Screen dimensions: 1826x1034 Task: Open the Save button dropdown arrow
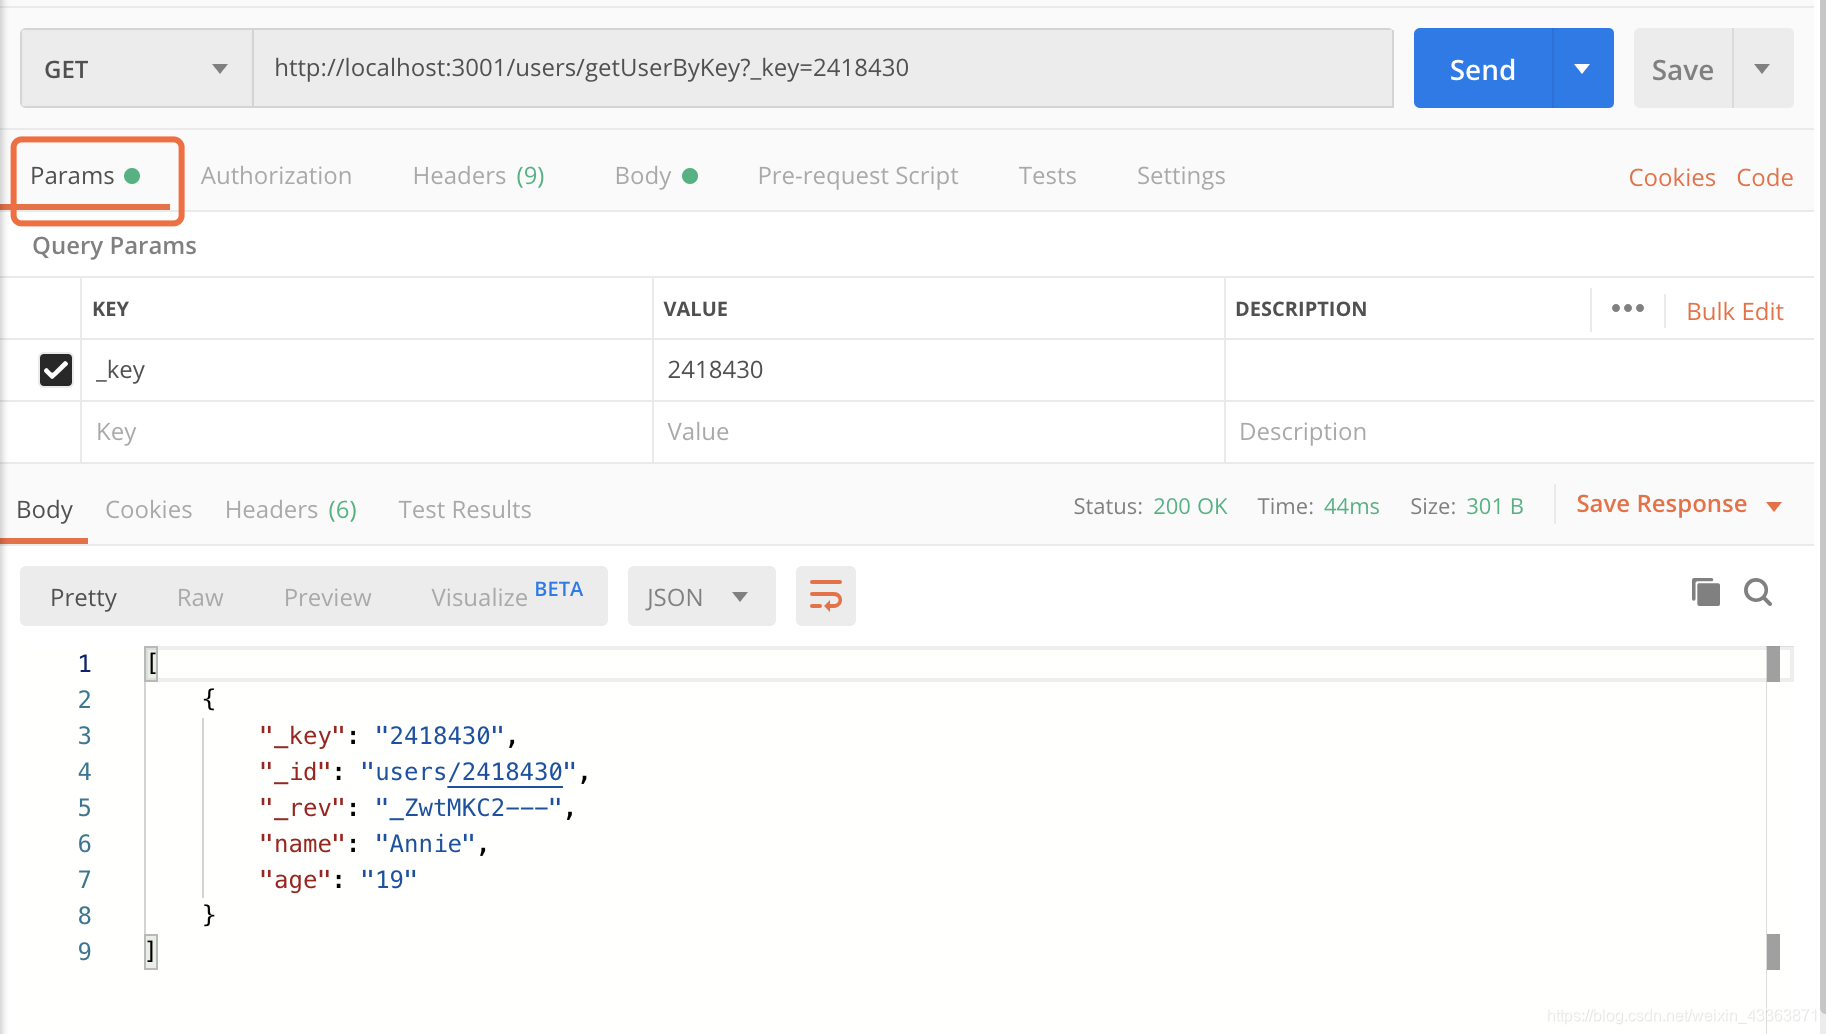1762,68
